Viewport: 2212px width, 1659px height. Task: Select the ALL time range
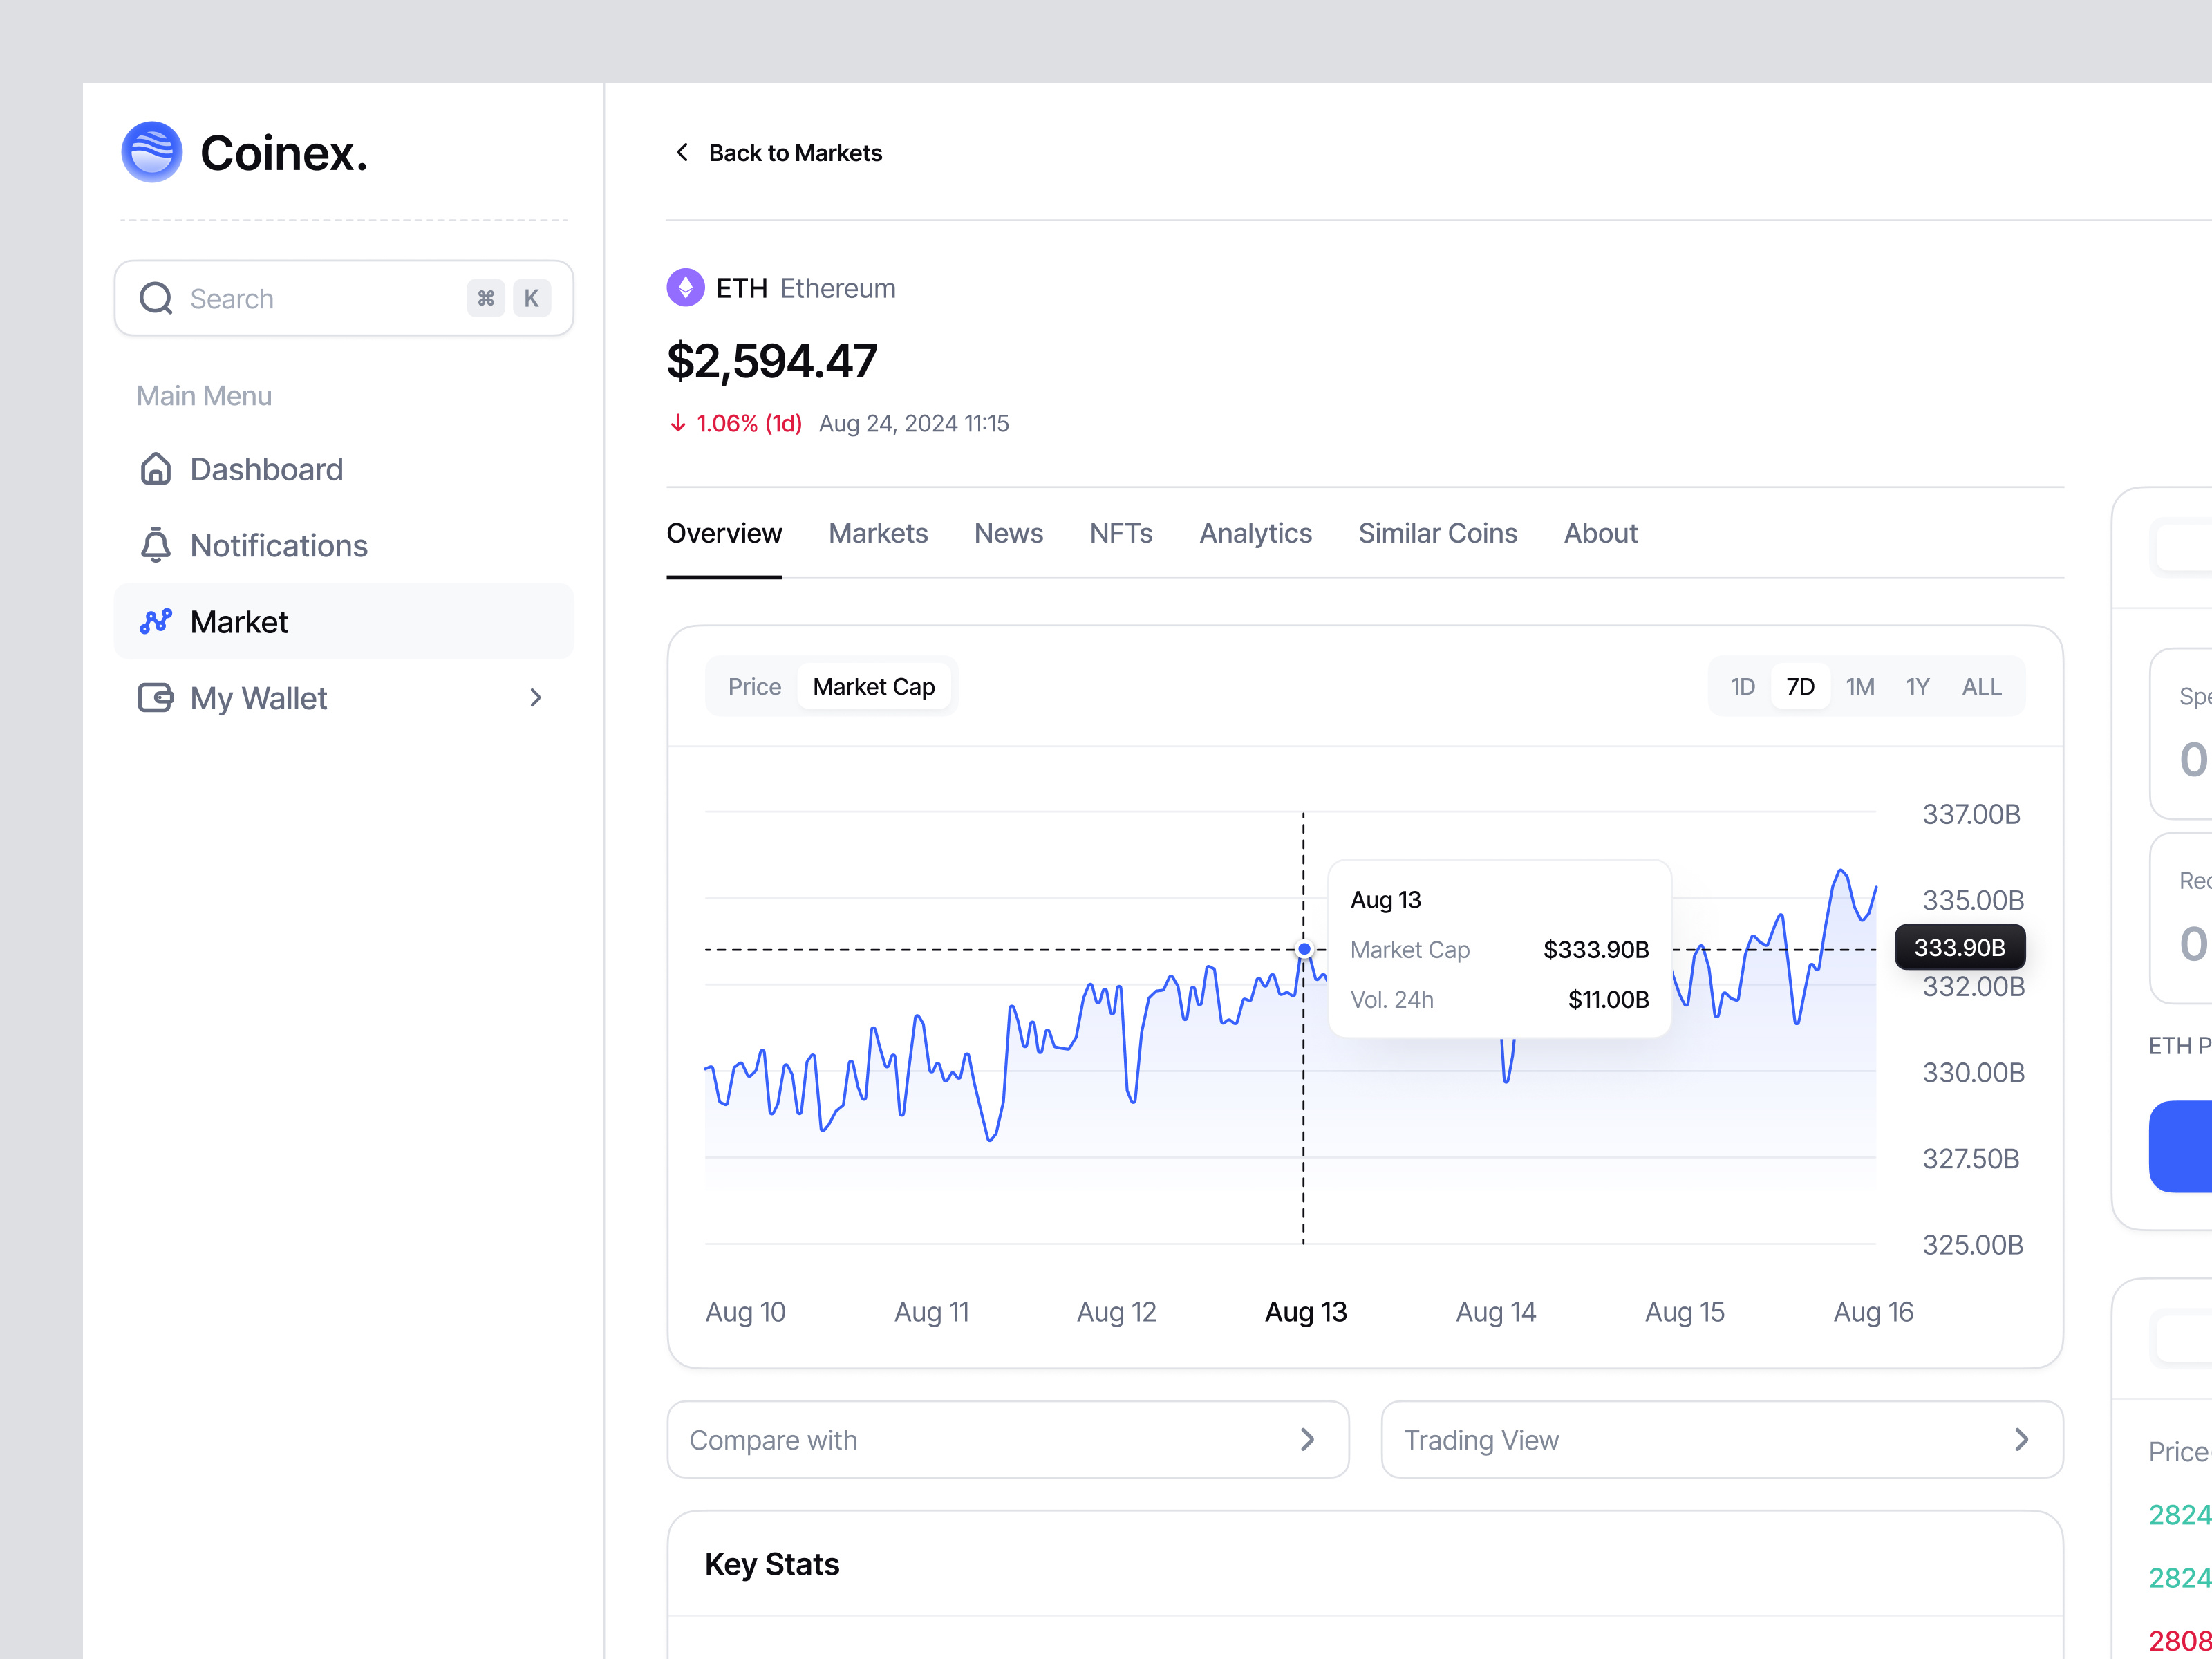pos(1981,687)
